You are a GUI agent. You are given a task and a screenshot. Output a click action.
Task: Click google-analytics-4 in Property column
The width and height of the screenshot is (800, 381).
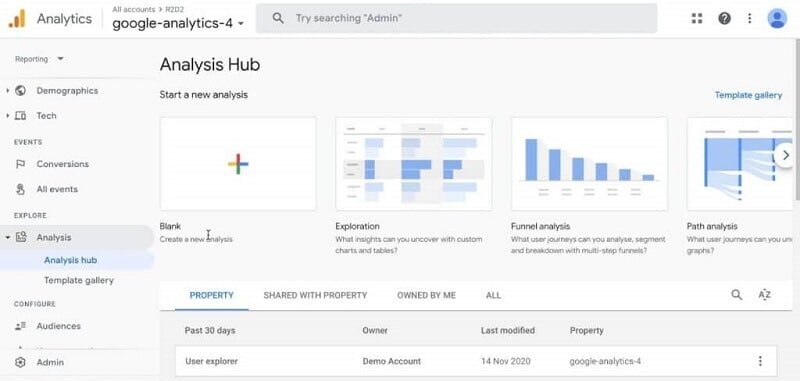coord(605,361)
